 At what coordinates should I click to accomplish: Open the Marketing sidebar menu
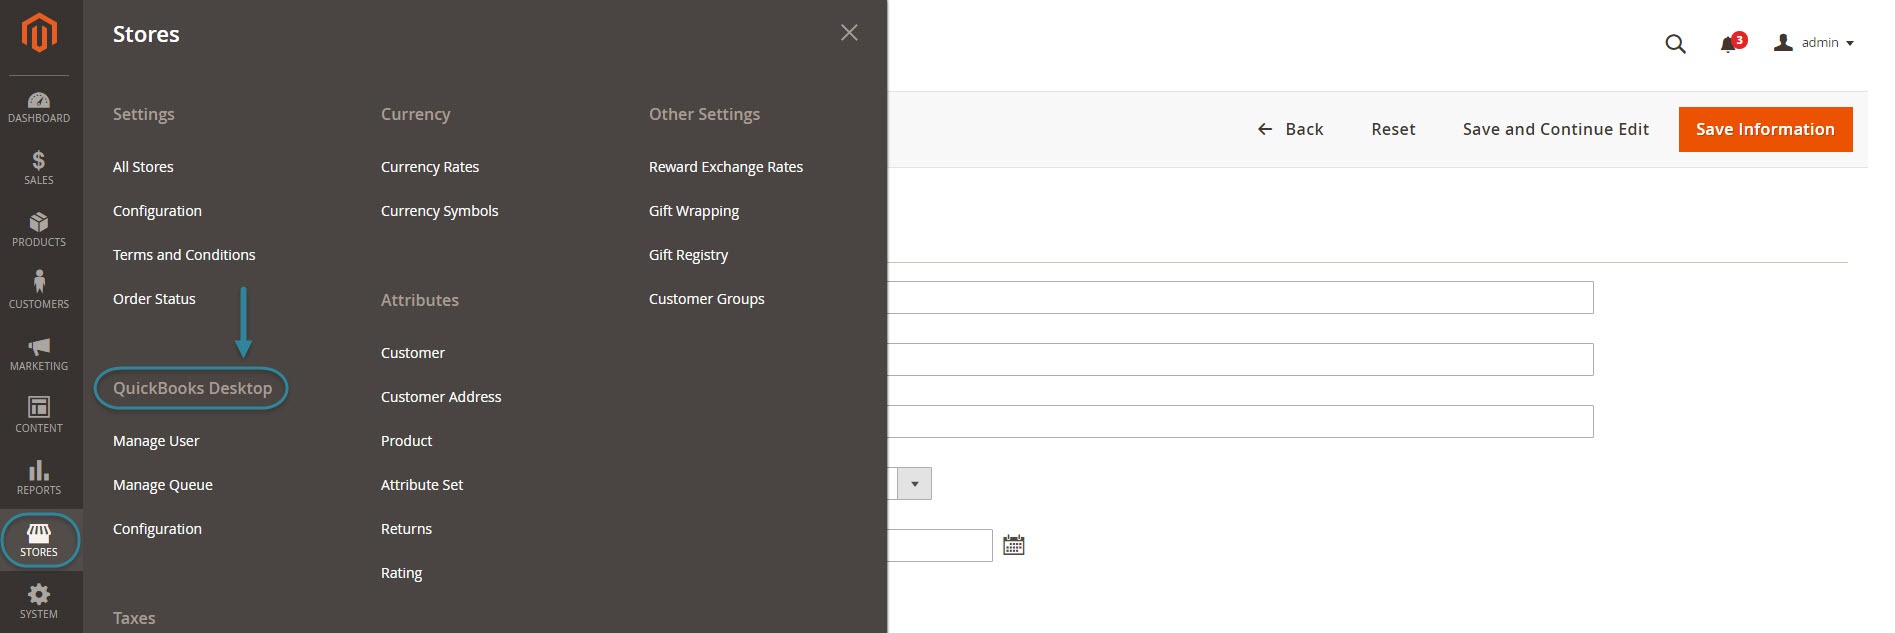click(39, 354)
